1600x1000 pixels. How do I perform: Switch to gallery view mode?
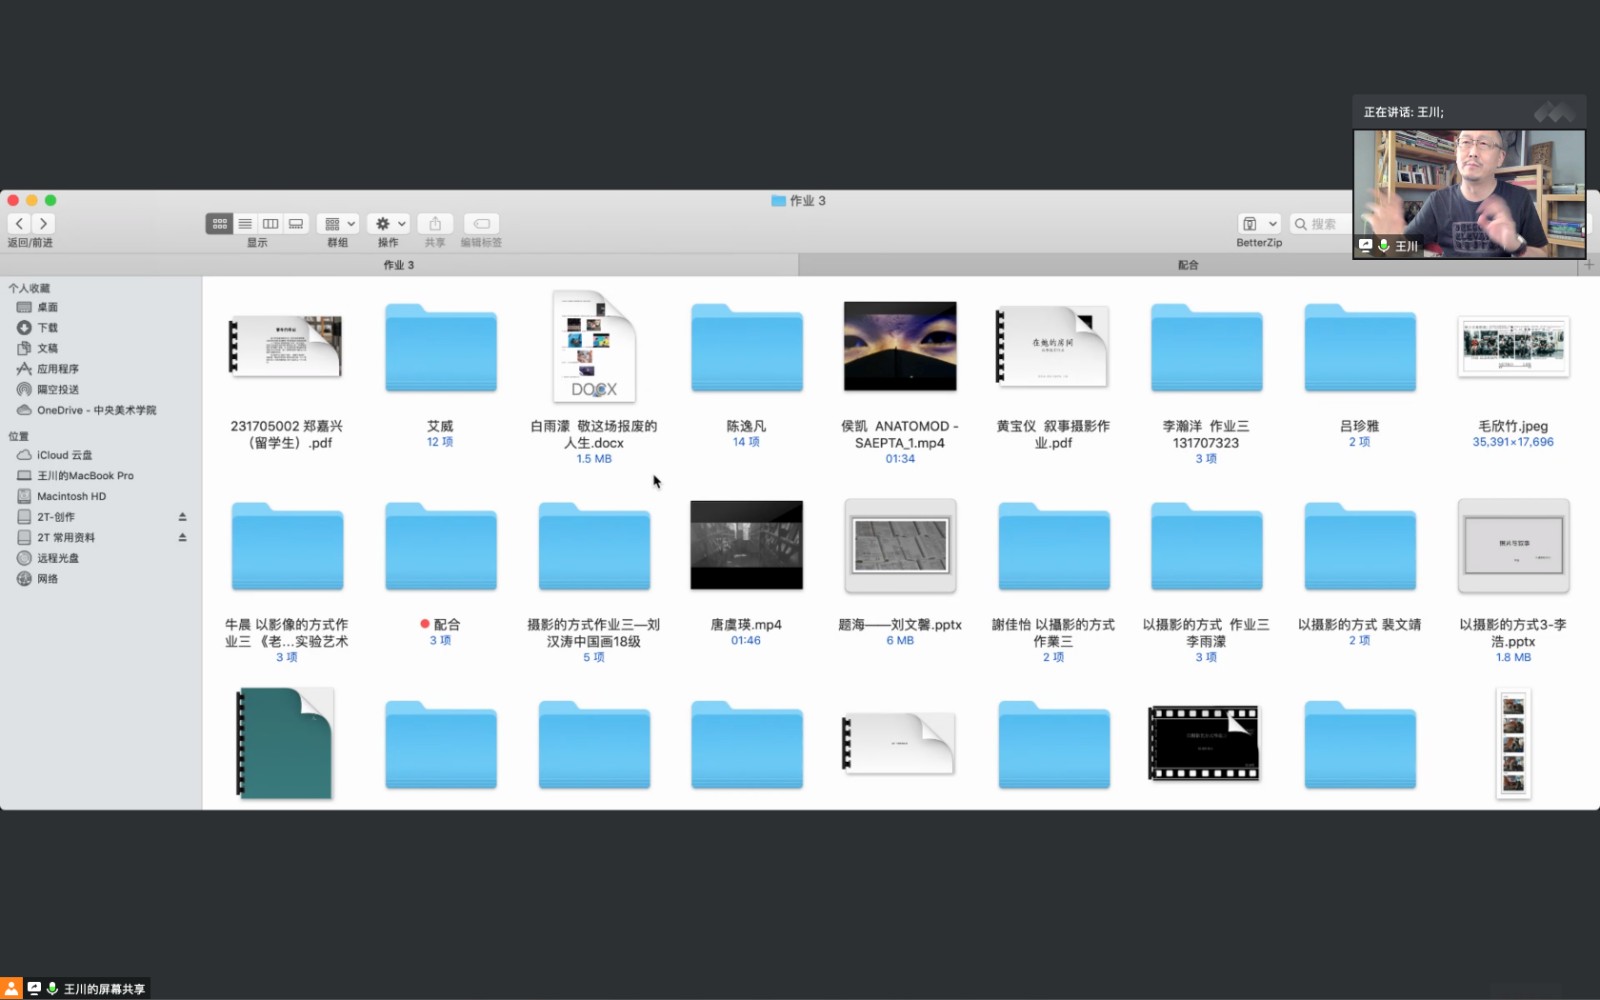pos(296,224)
